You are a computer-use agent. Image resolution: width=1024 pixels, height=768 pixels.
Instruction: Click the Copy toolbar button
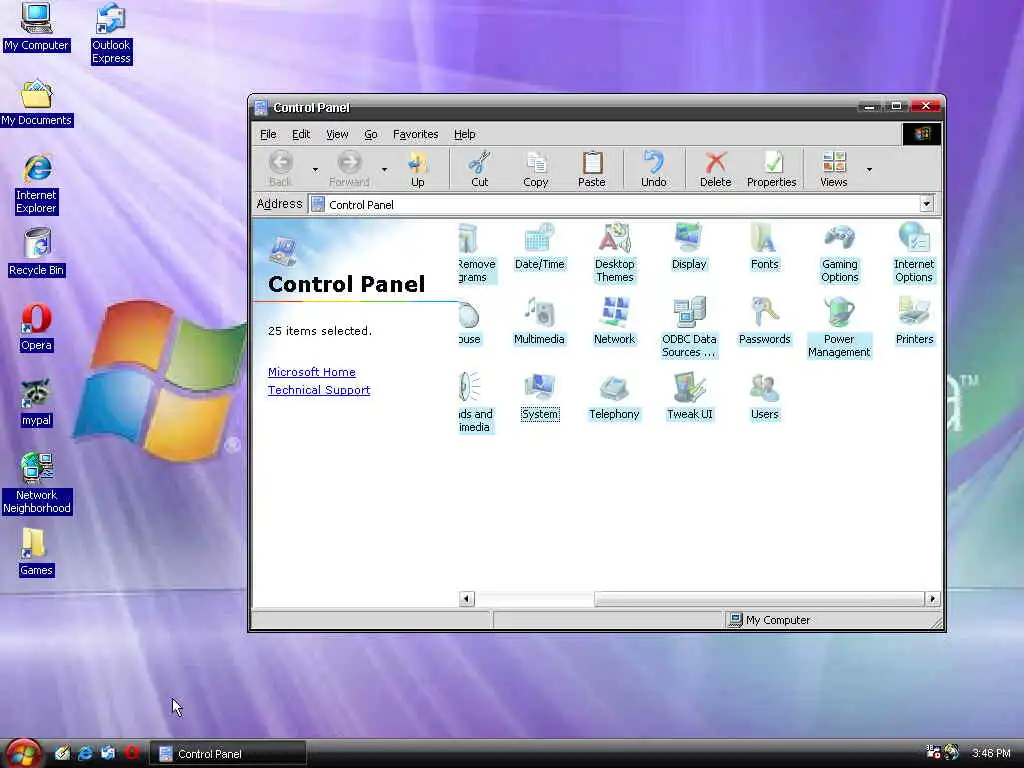click(x=536, y=169)
